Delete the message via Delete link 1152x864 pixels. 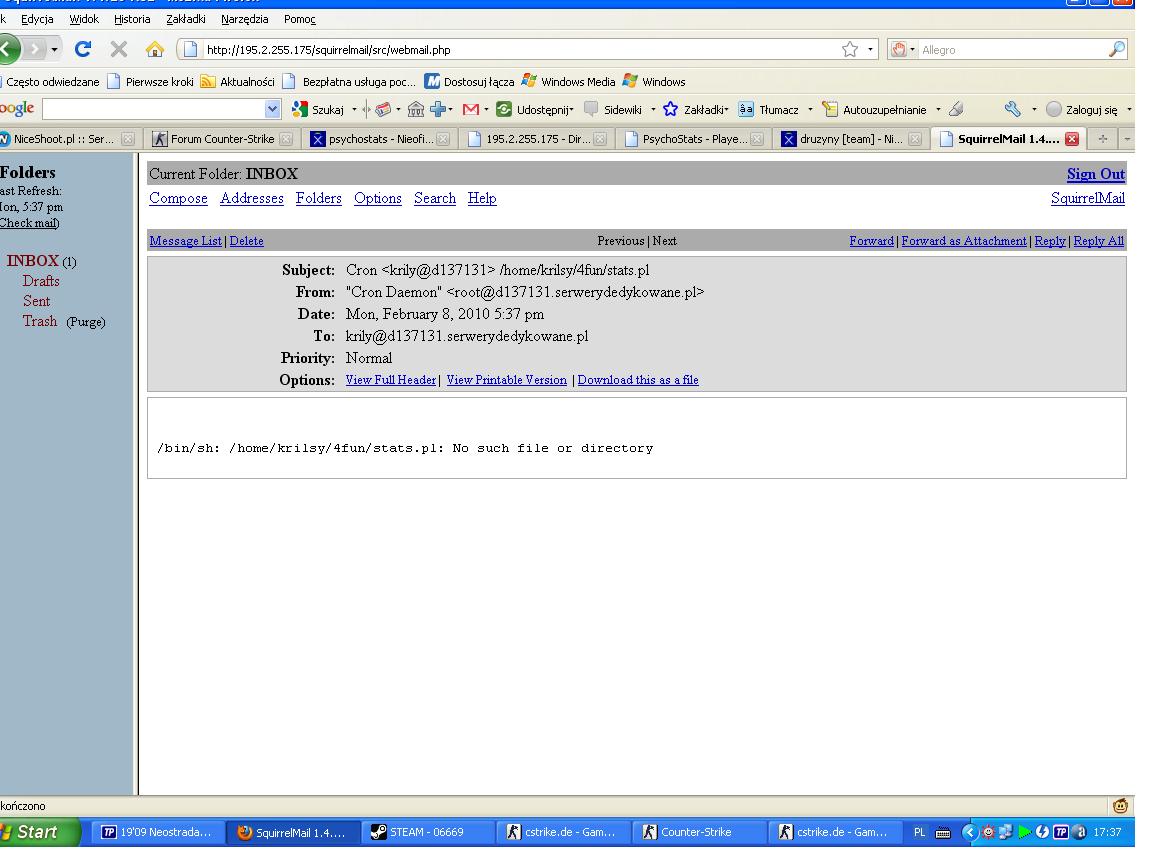point(246,241)
